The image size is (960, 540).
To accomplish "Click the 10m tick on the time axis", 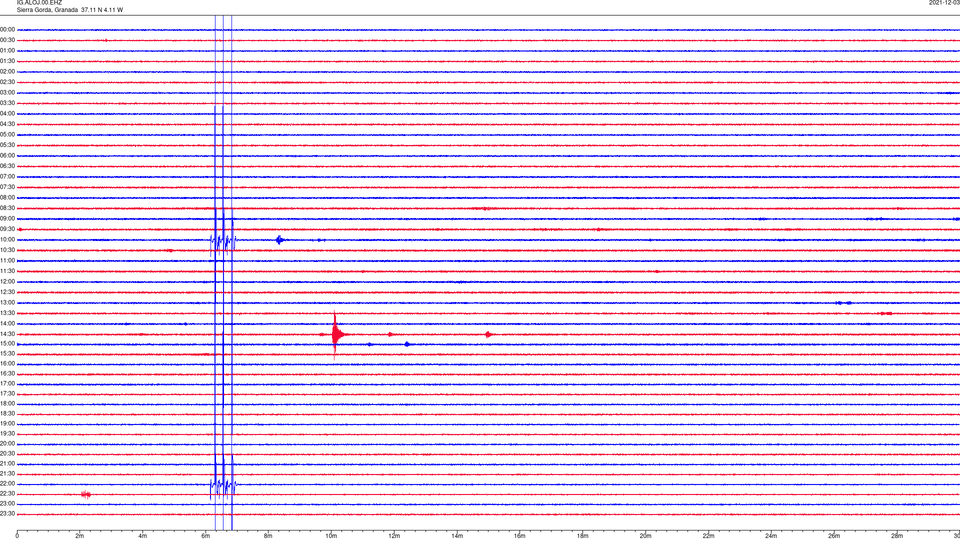I will click(331, 536).
